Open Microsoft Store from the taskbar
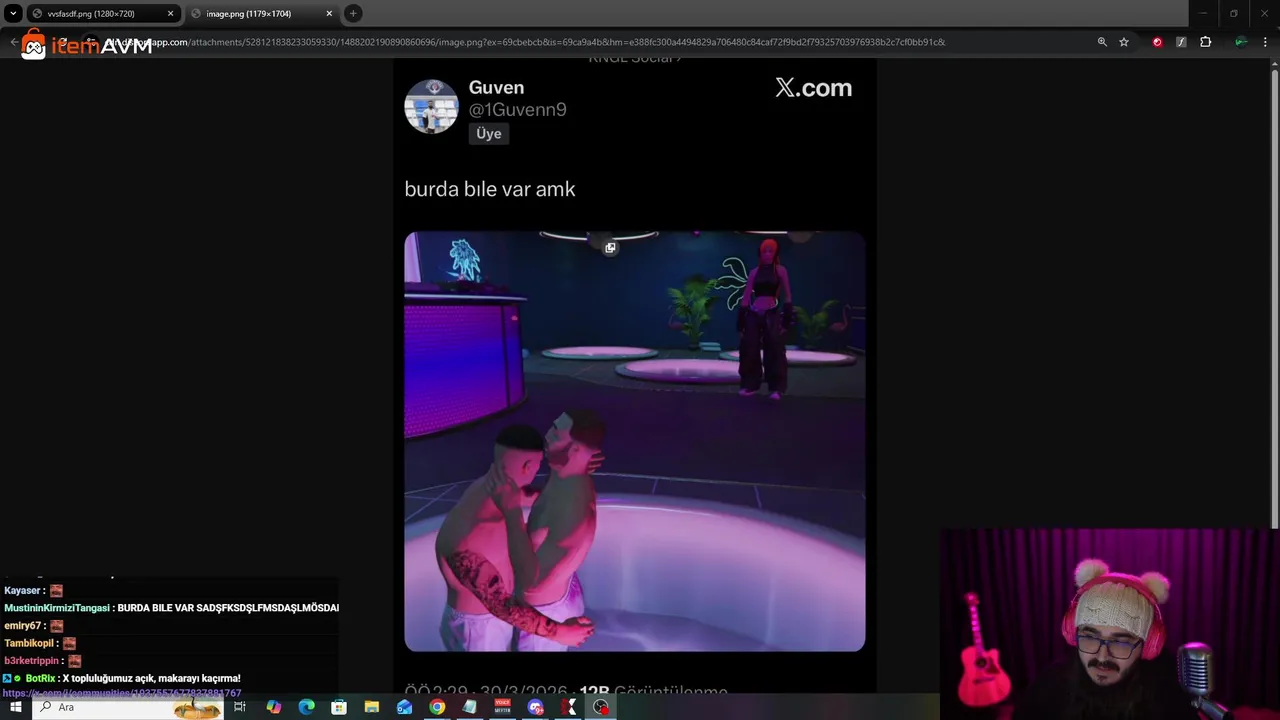Screen dimensions: 1280x720 pos(339,707)
